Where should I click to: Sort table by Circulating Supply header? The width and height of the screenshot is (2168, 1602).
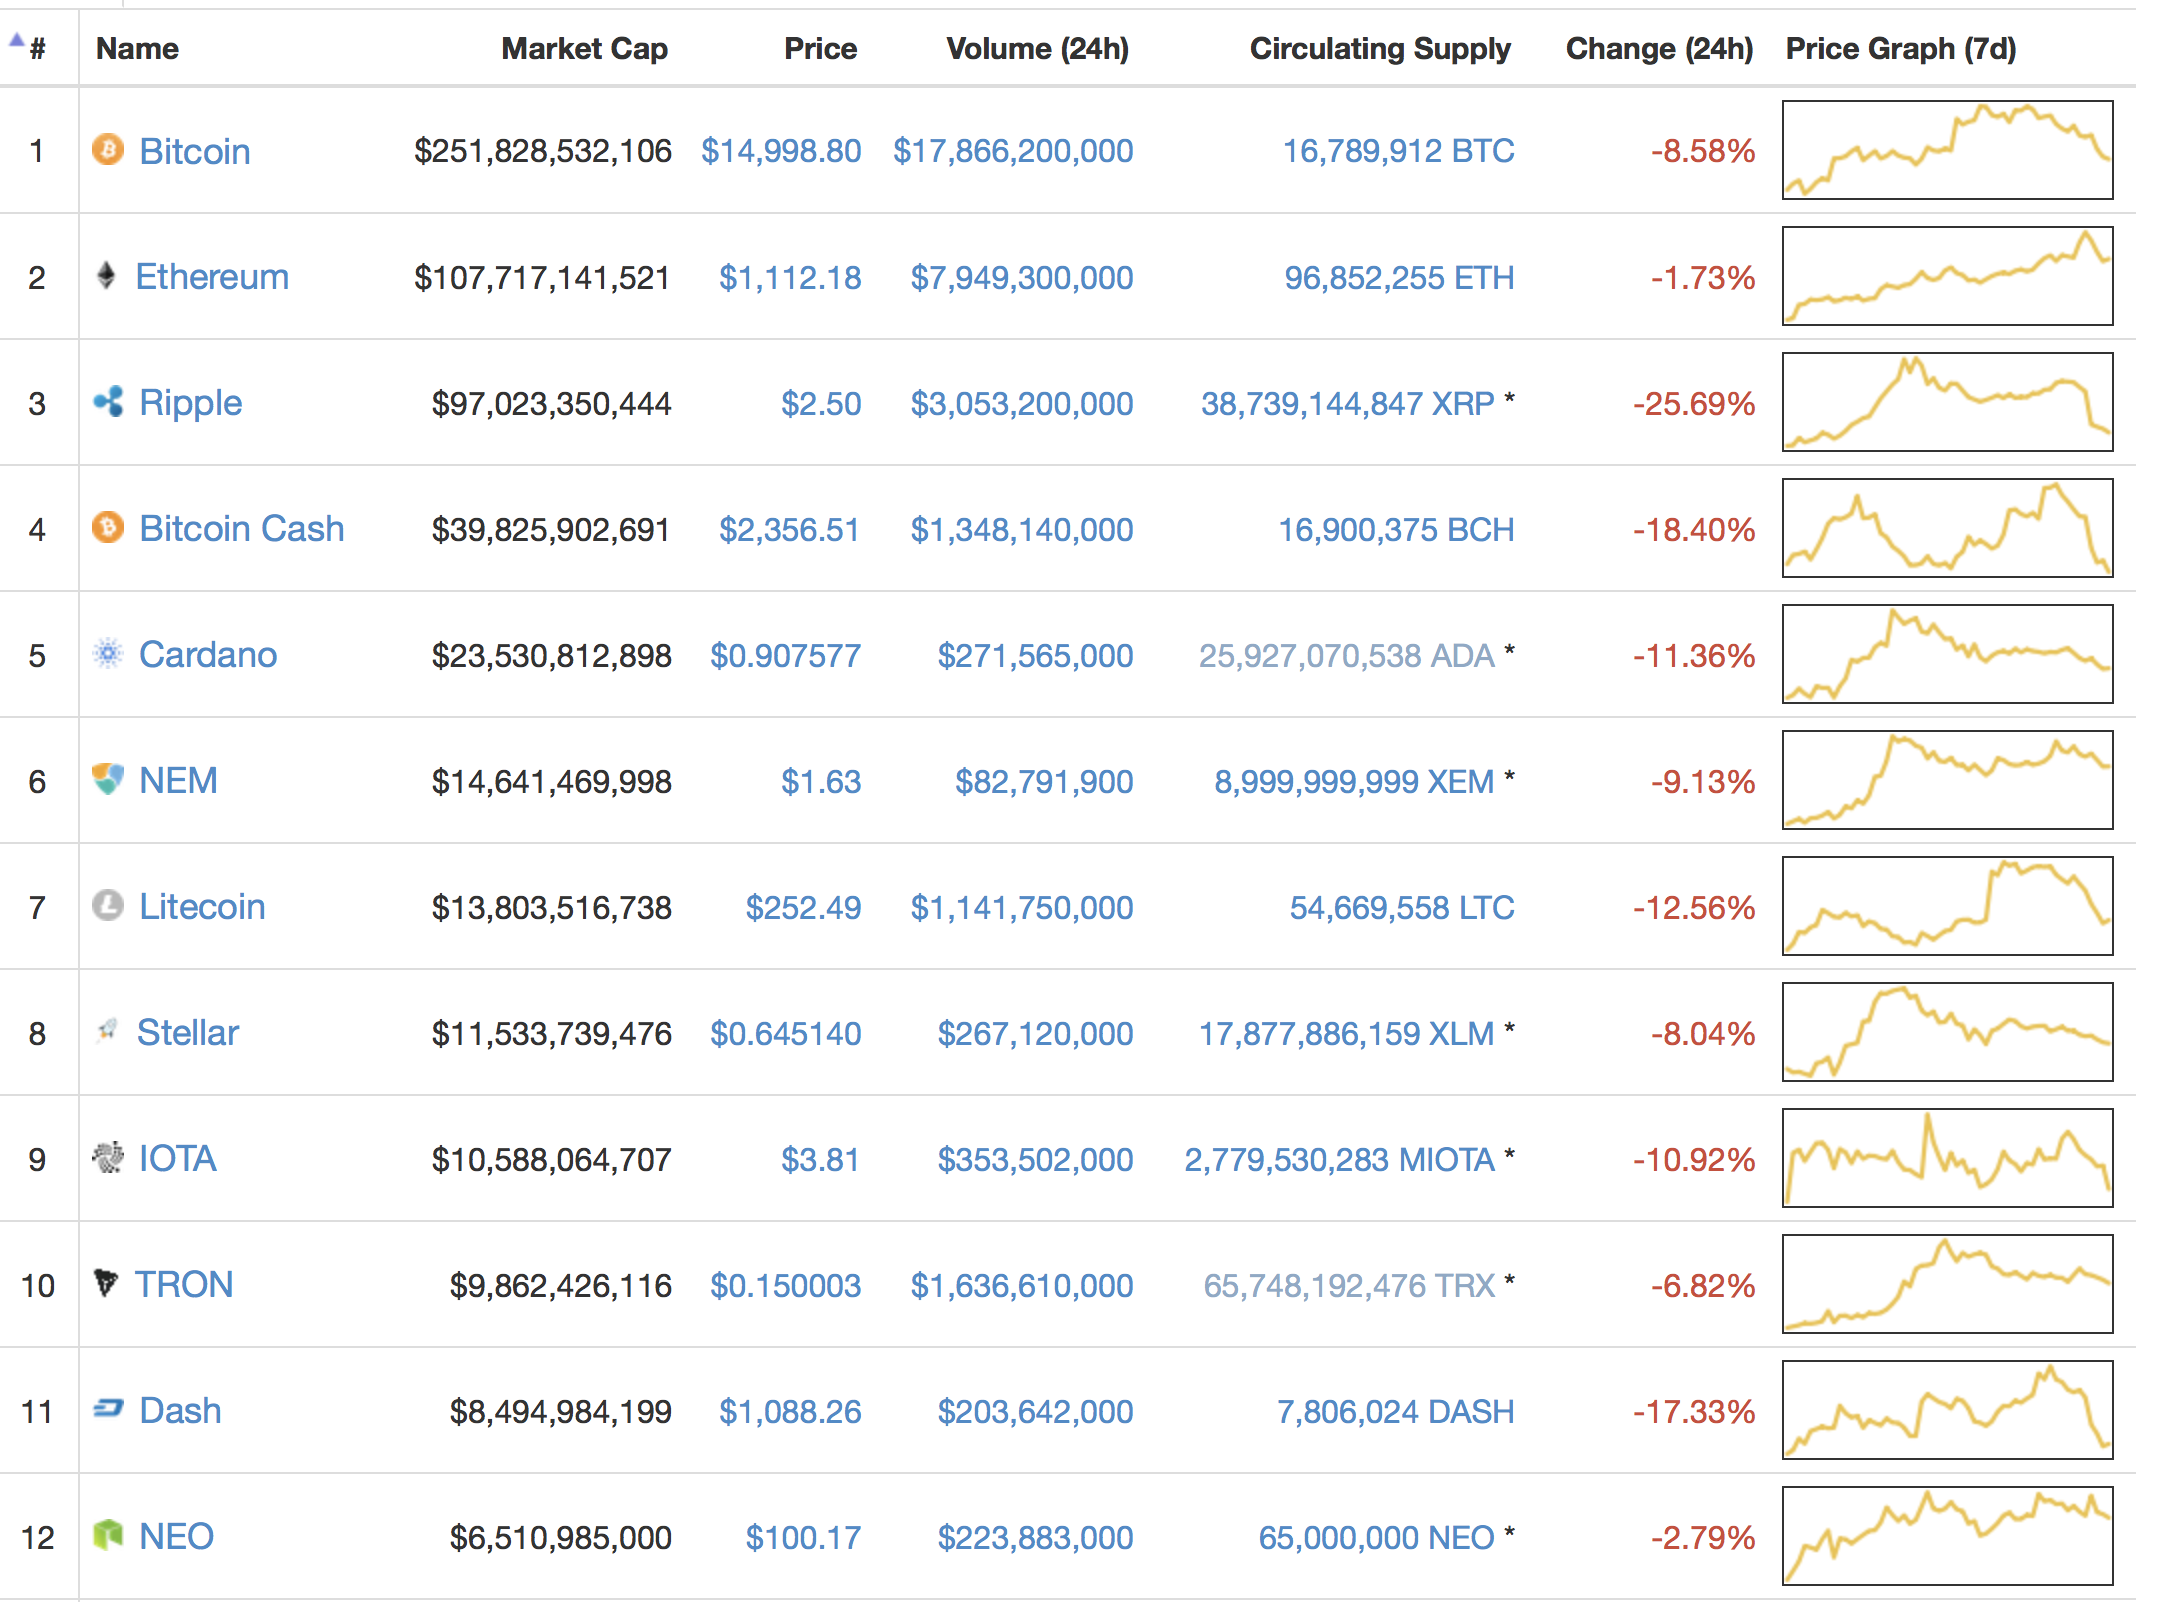tap(1380, 49)
